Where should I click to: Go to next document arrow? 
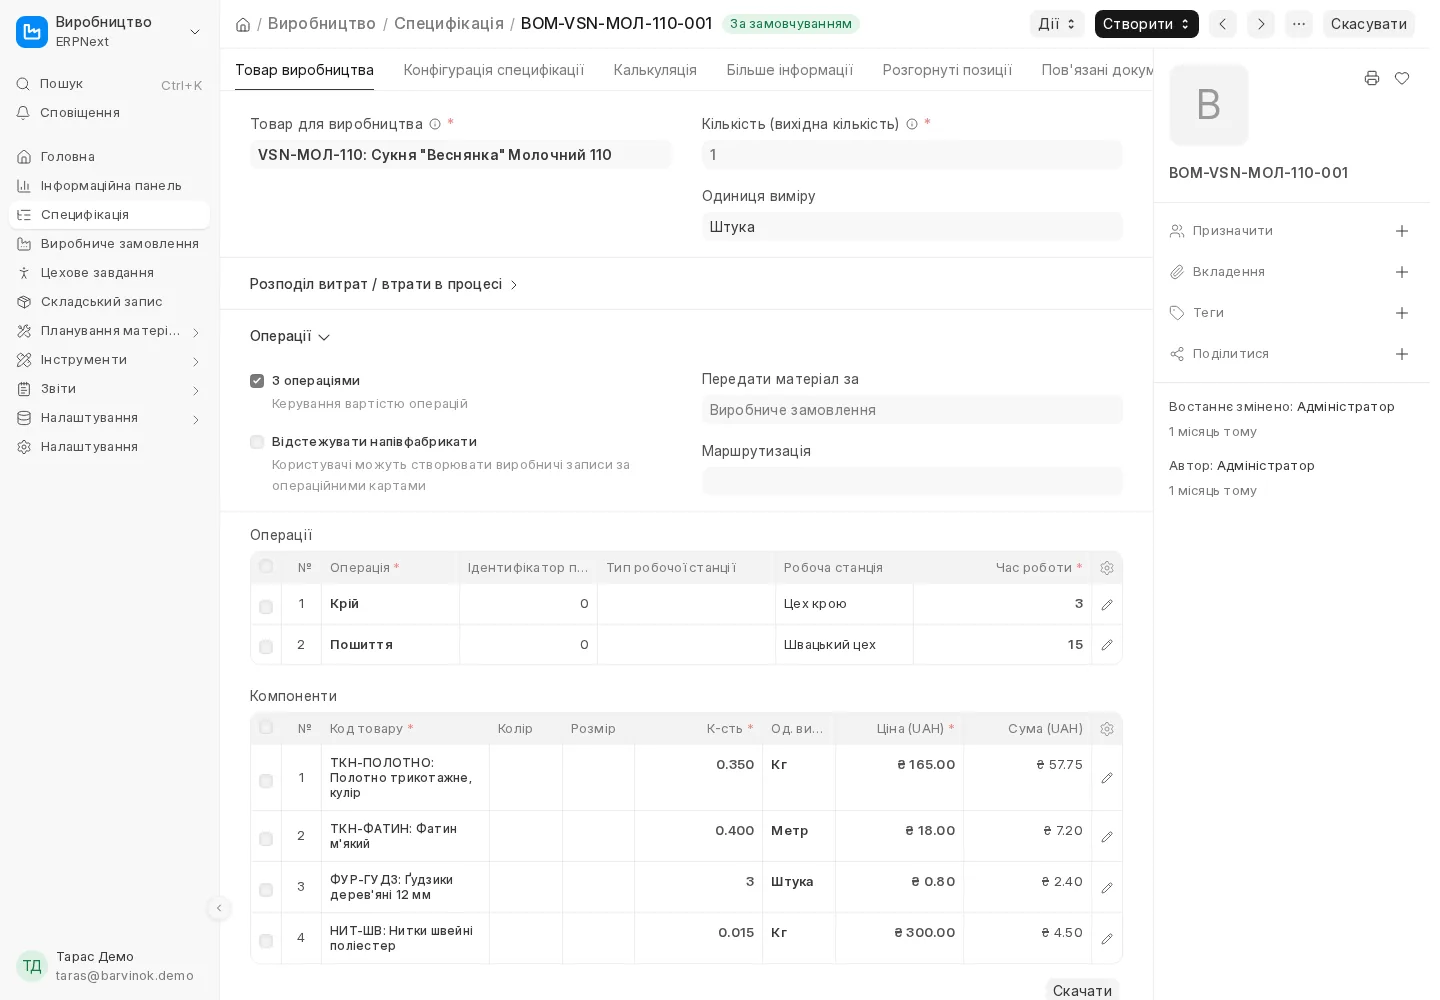pyautogui.click(x=1261, y=24)
